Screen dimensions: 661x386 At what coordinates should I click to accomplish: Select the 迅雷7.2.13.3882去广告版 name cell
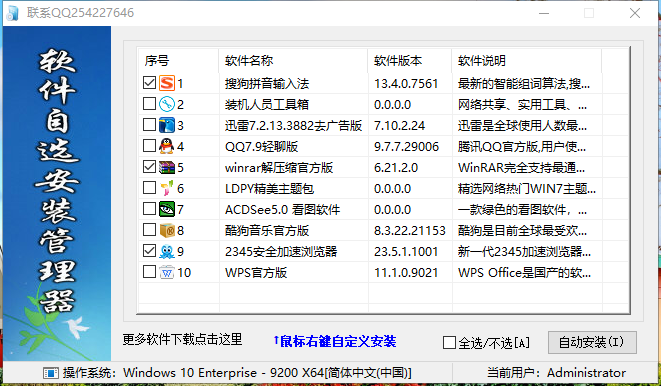[x=293, y=126]
